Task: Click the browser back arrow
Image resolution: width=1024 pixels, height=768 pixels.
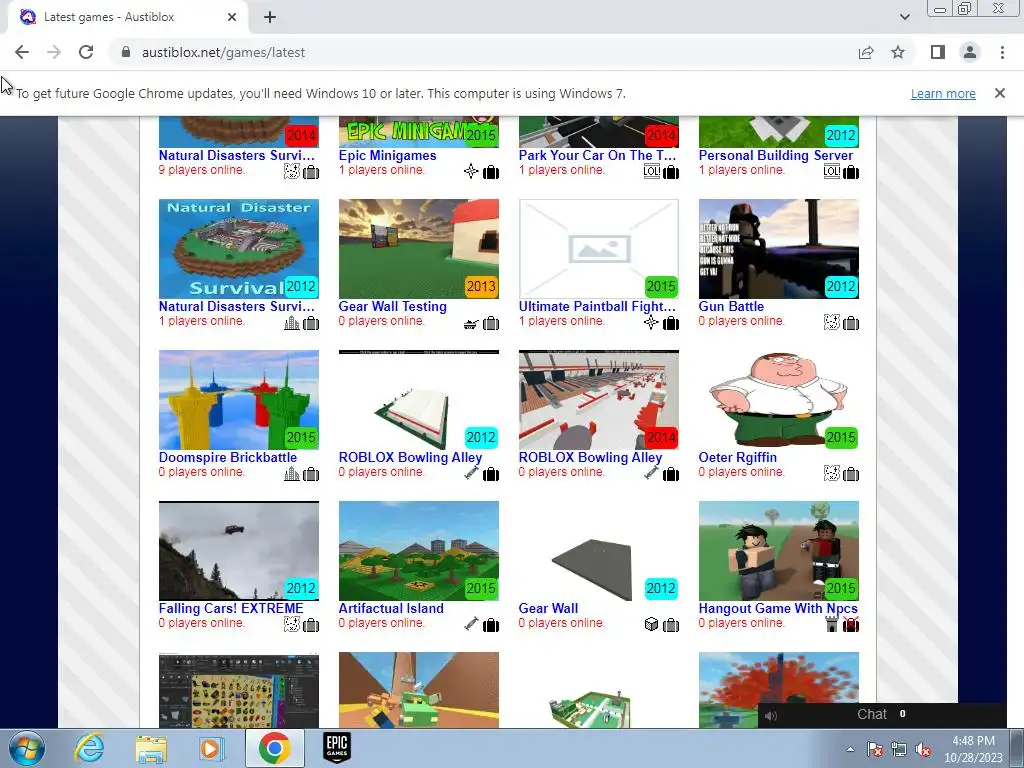Action: pos(22,52)
